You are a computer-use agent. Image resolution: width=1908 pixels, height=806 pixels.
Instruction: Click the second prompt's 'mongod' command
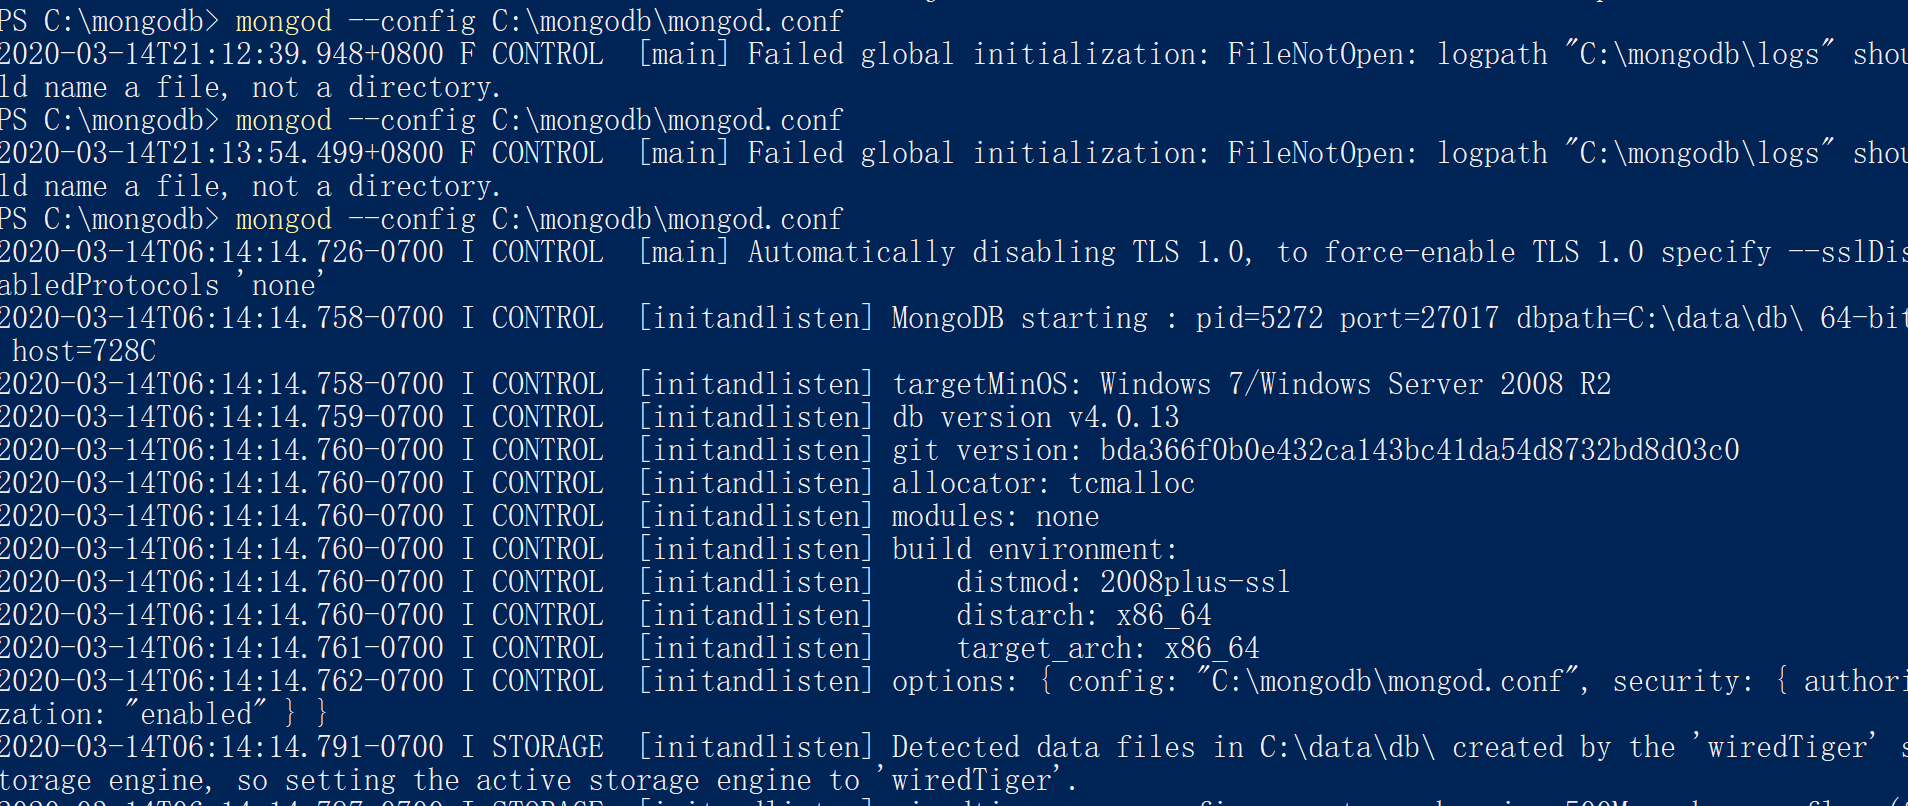[x=283, y=121]
